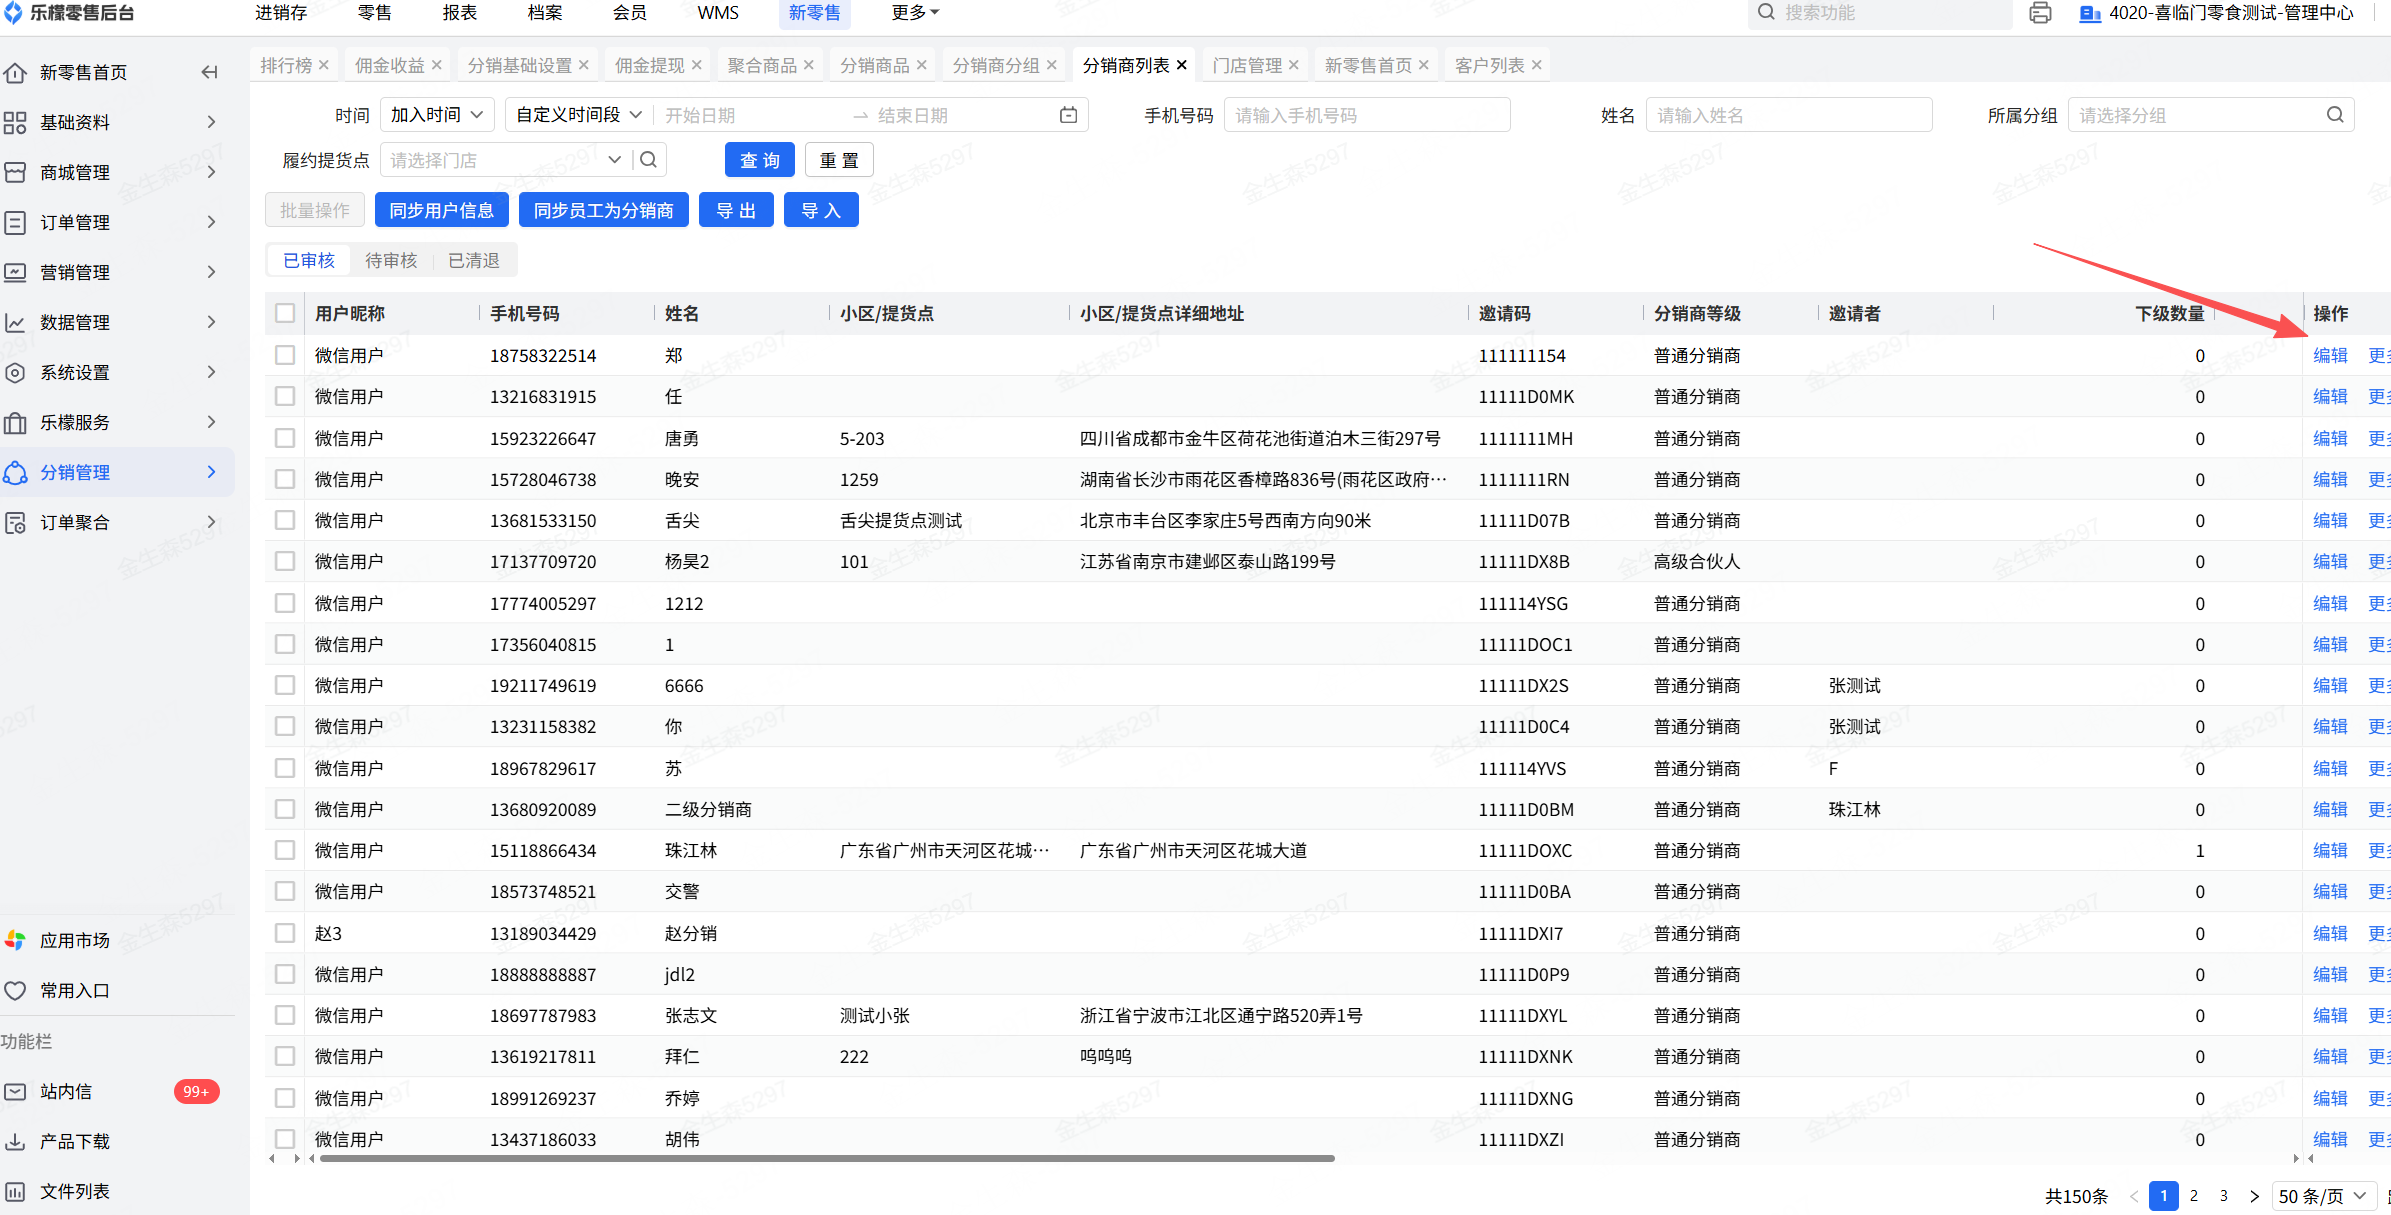Click 同步员工为分销商 button

click(603, 210)
